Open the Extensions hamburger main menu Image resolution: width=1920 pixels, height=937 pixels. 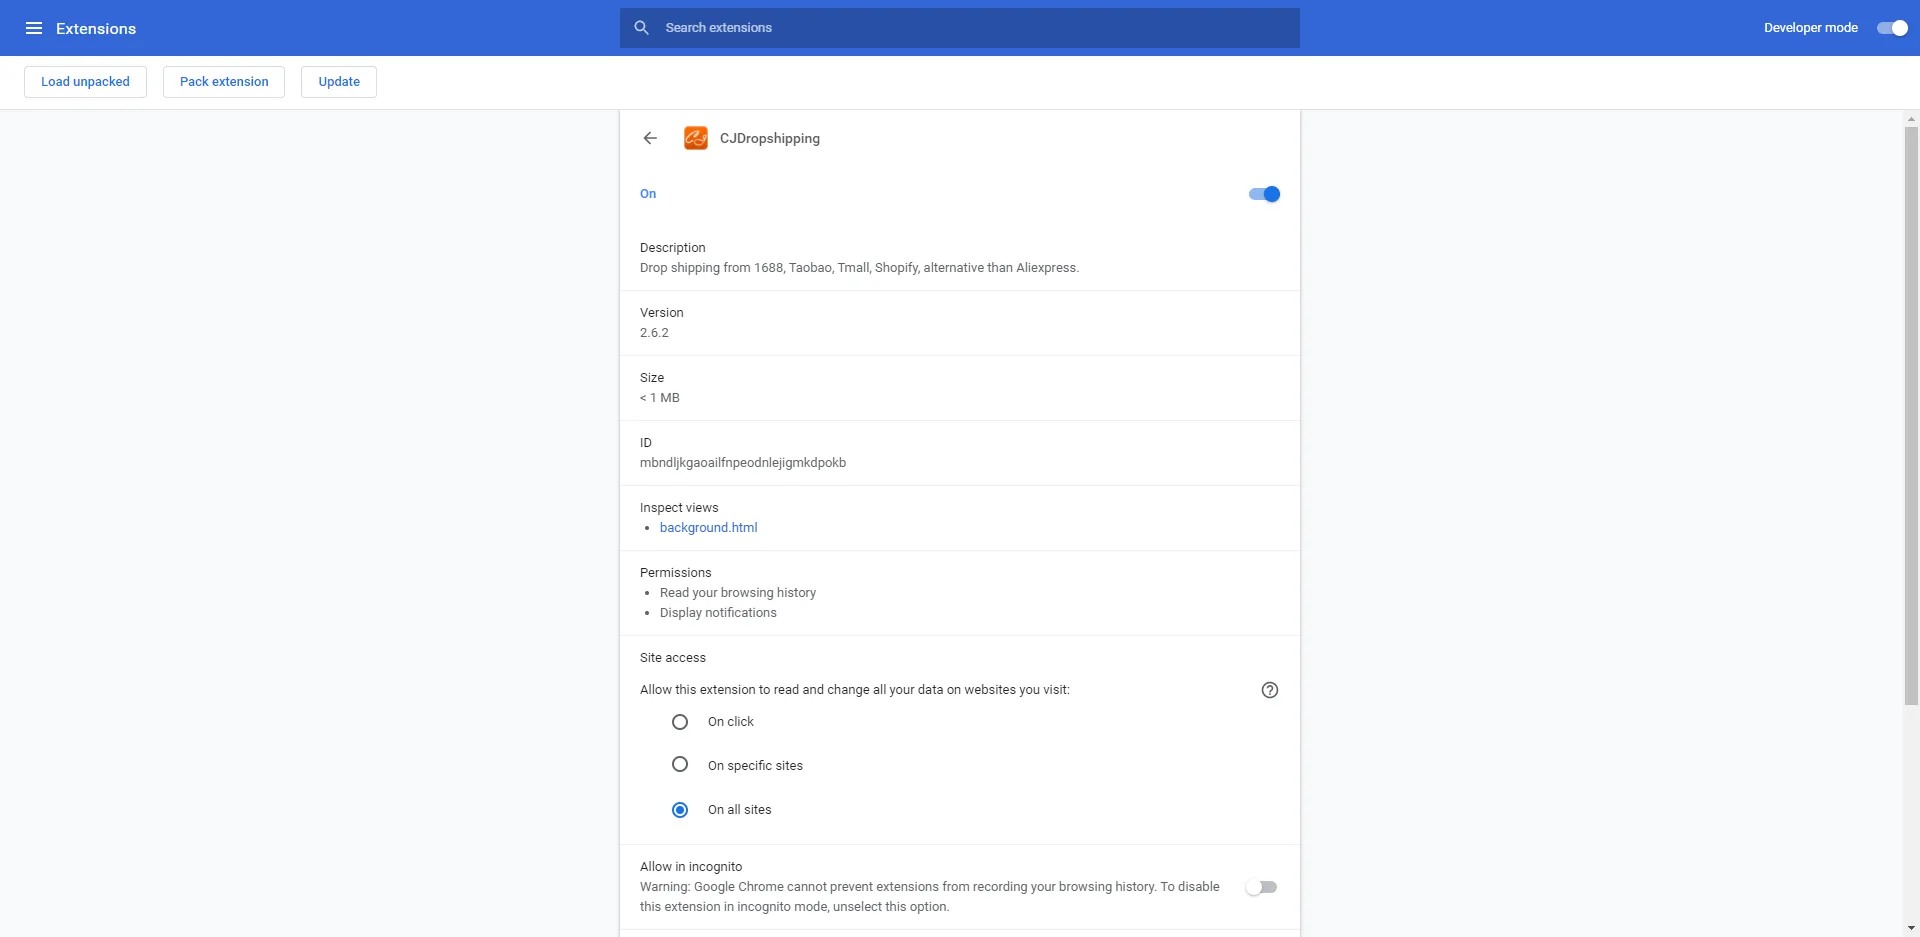[x=34, y=28]
